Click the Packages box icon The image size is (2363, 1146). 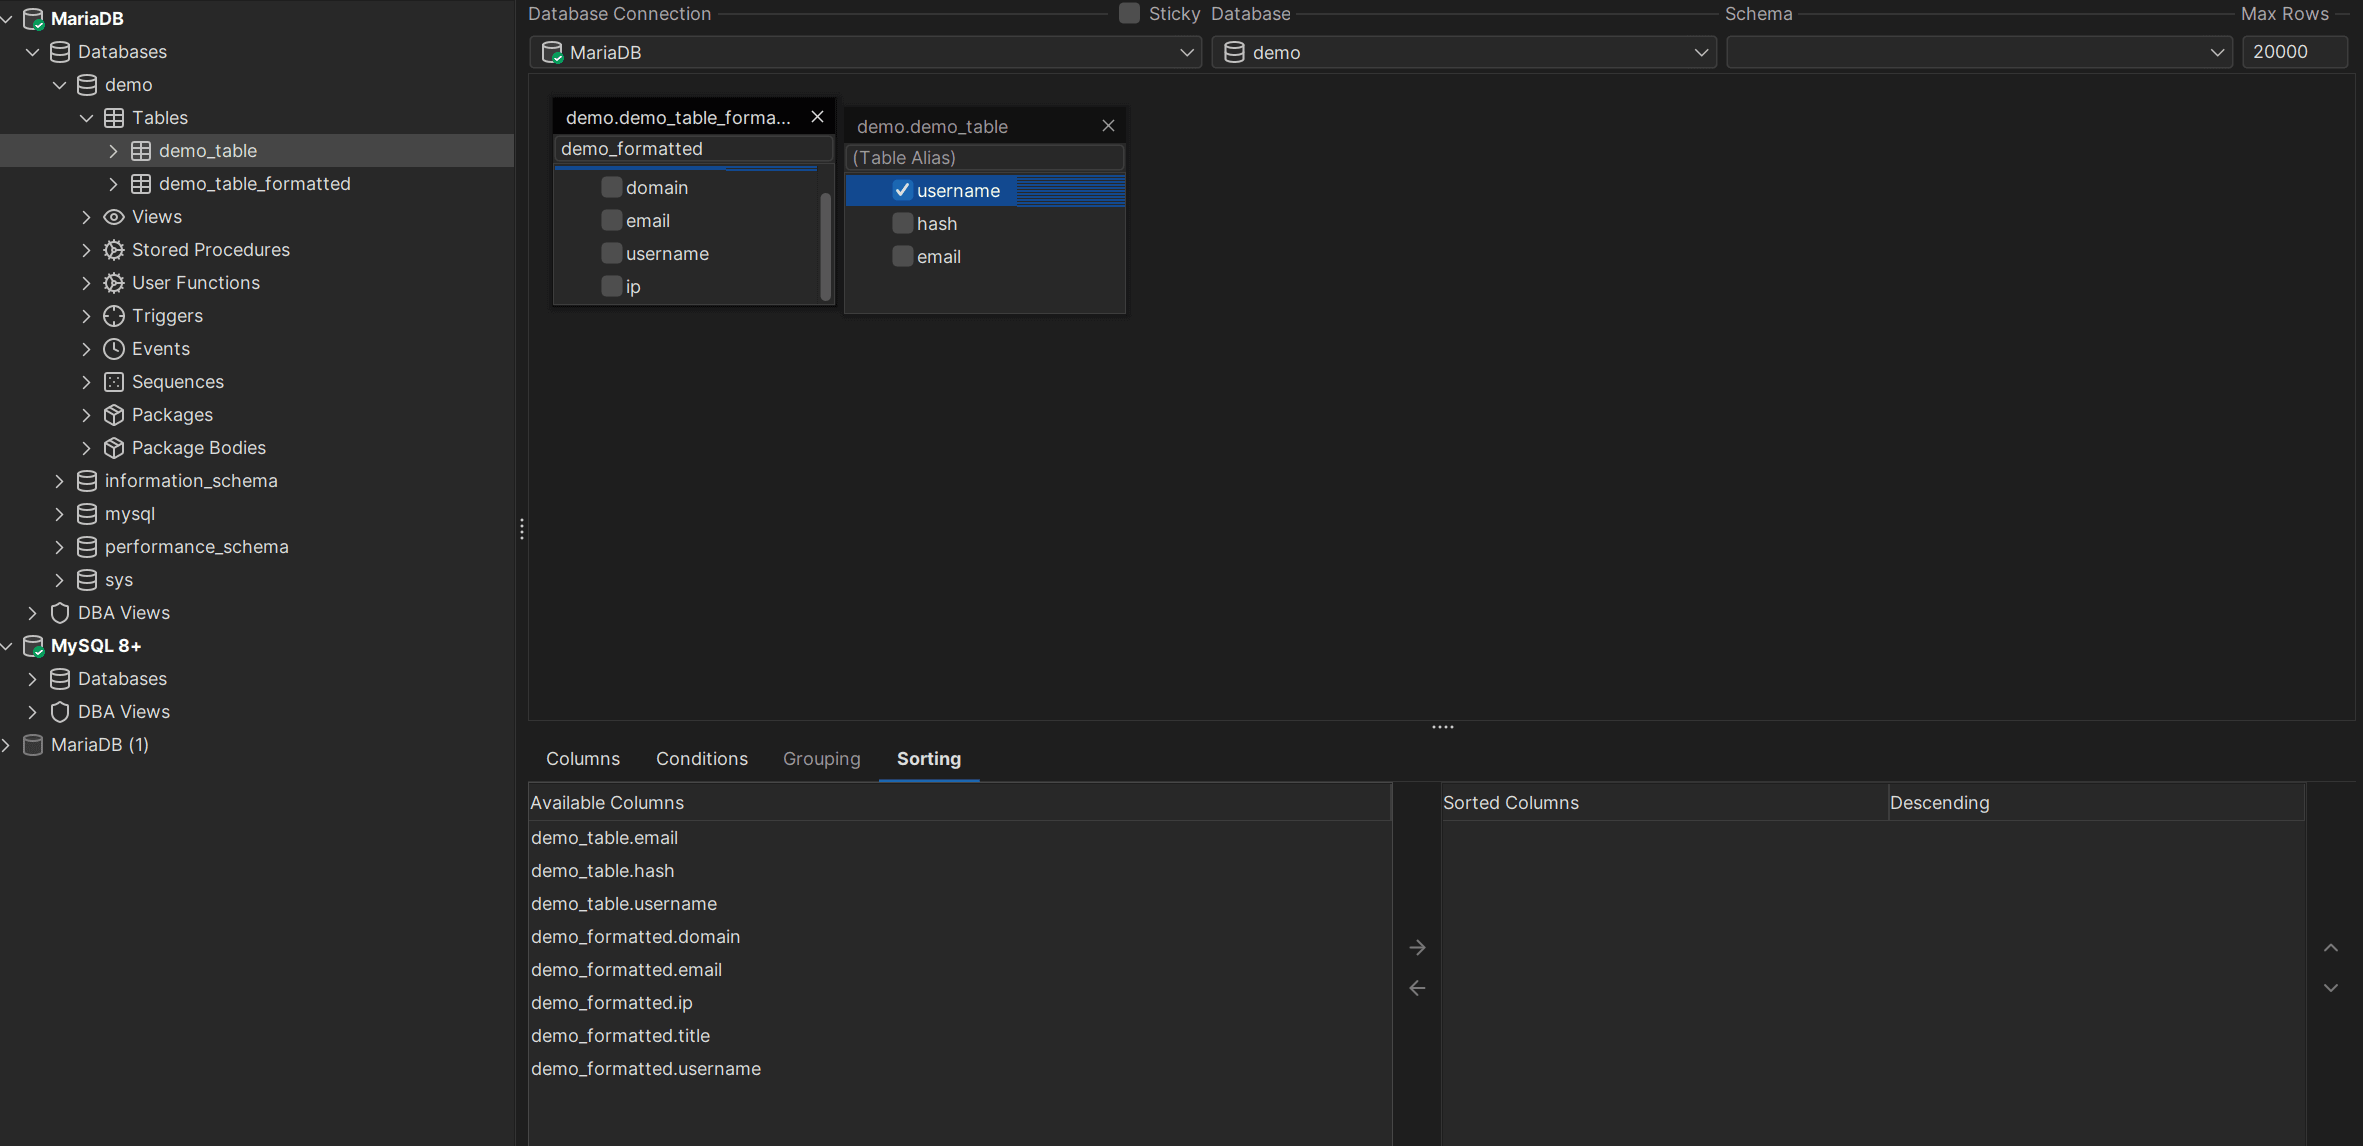(x=114, y=415)
